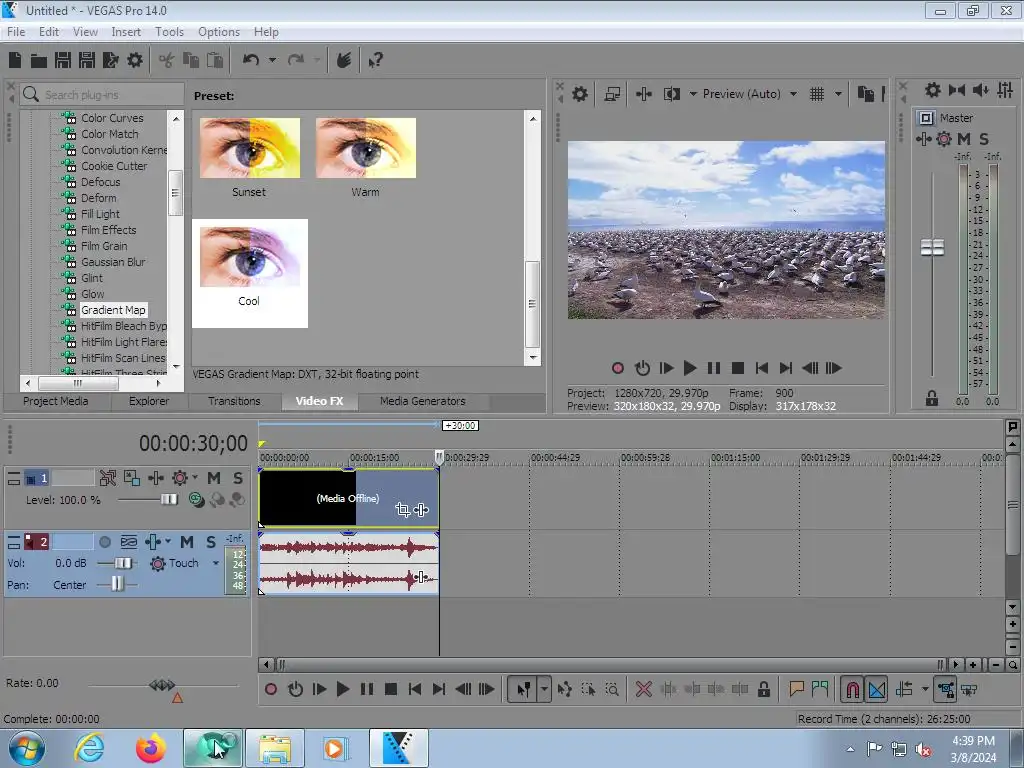The image size is (1024, 768).
Task: Toggle snapping magnet button
Action: 852,689
